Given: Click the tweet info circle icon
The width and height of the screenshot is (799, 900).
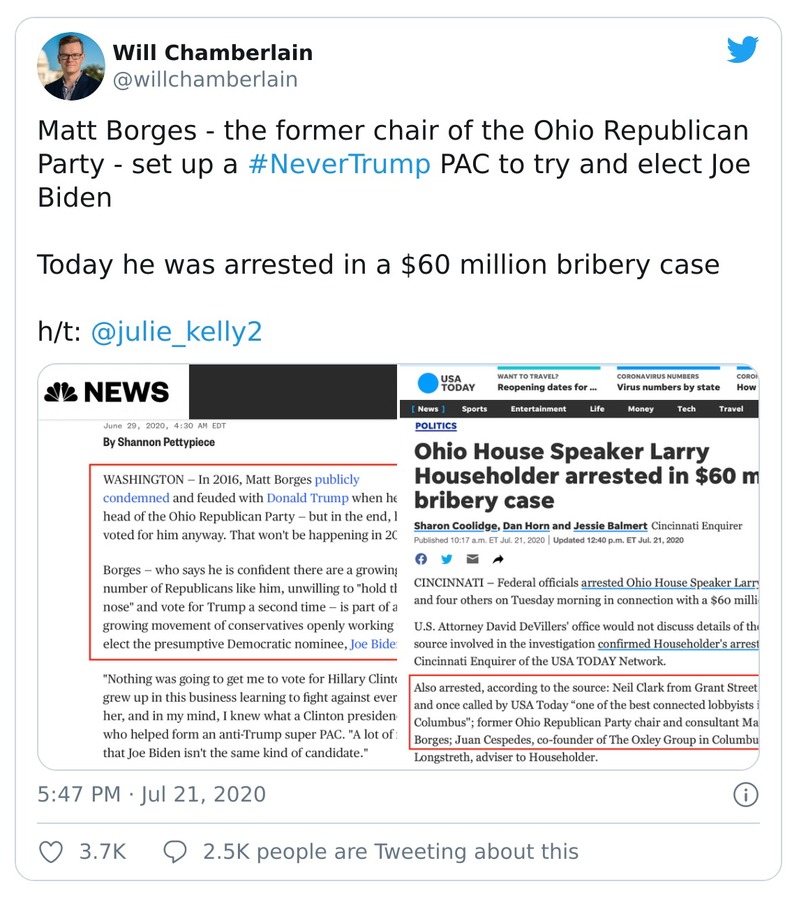Looking at the screenshot, I should click(x=745, y=795).
